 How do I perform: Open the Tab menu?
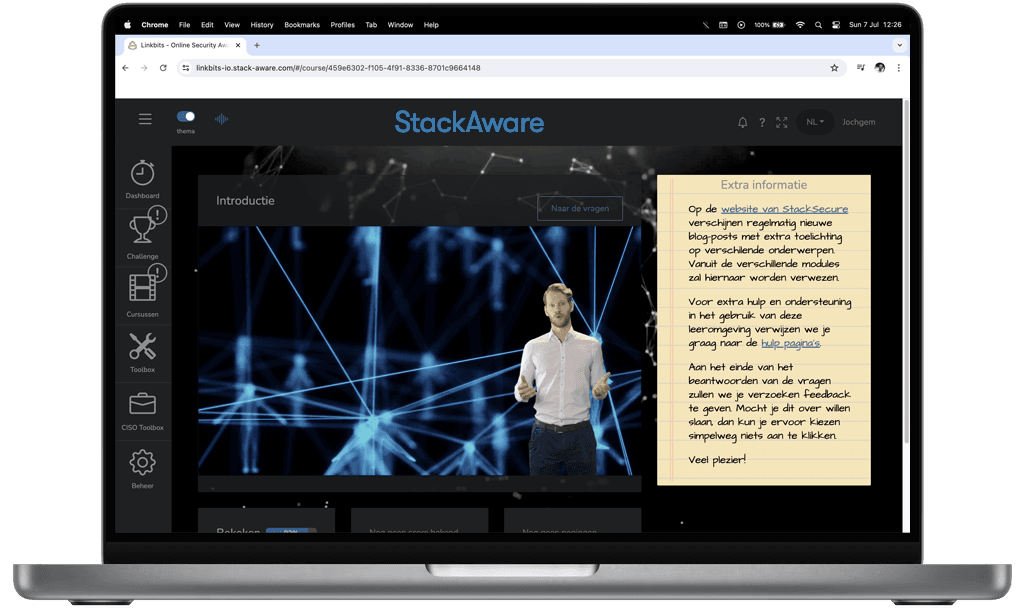pyautogui.click(x=371, y=25)
